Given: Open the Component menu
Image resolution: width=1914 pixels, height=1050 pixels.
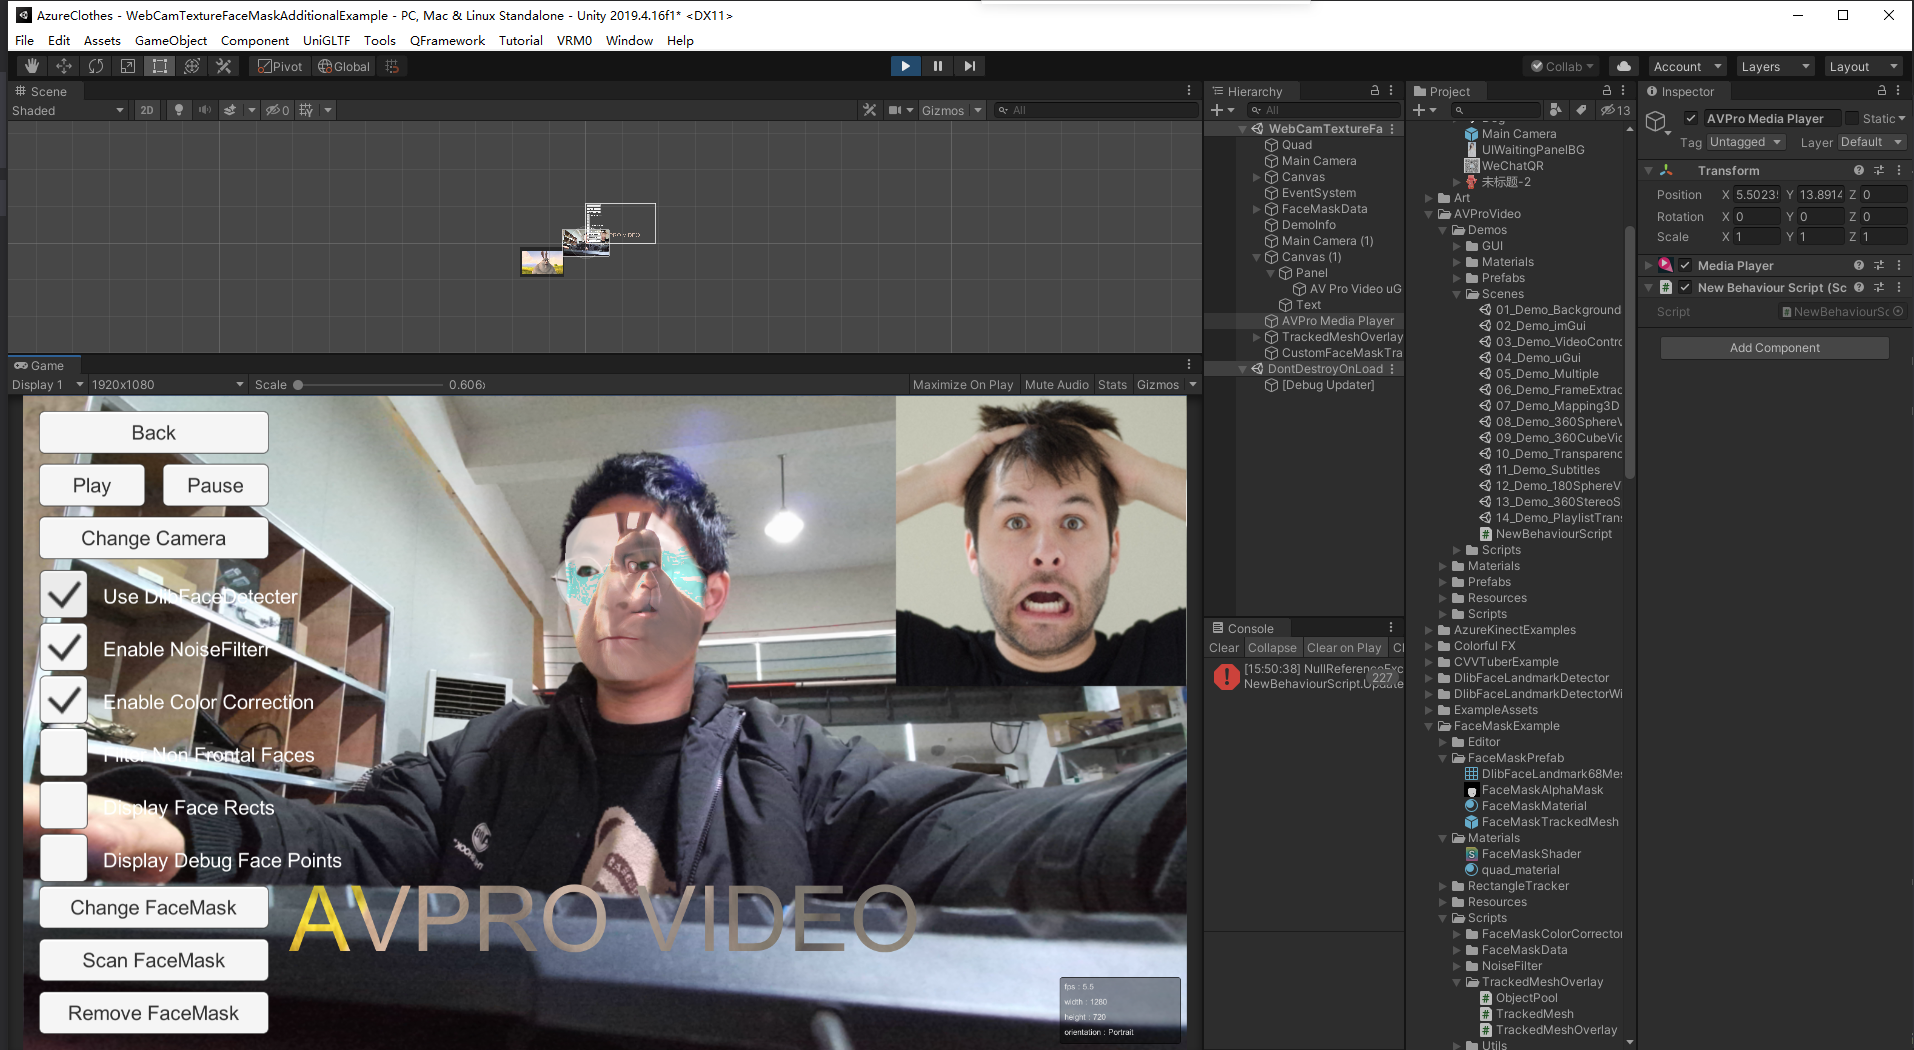Looking at the screenshot, I should pos(255,40).
